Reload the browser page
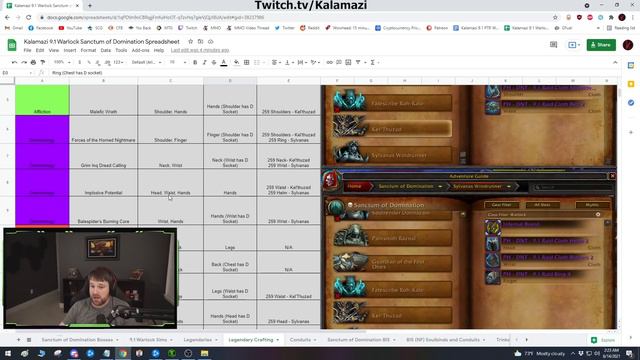The width and height of the screenshot is (640, 360). point(29,18)
